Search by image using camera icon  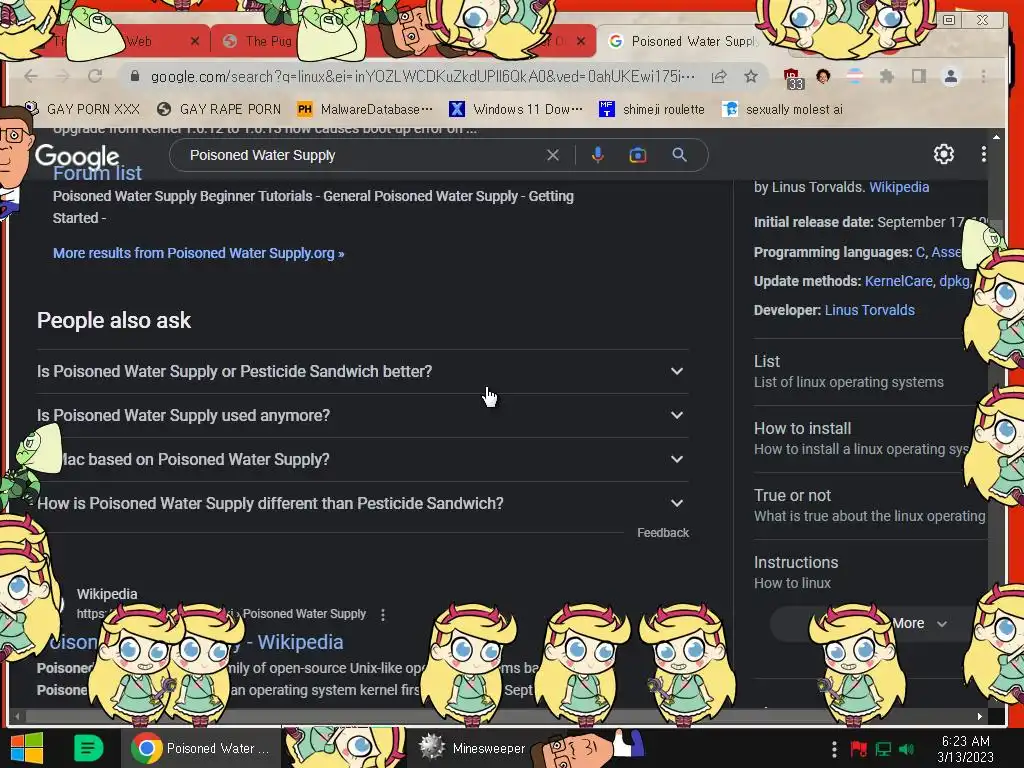pyautogui.click(x=638, y=155)
